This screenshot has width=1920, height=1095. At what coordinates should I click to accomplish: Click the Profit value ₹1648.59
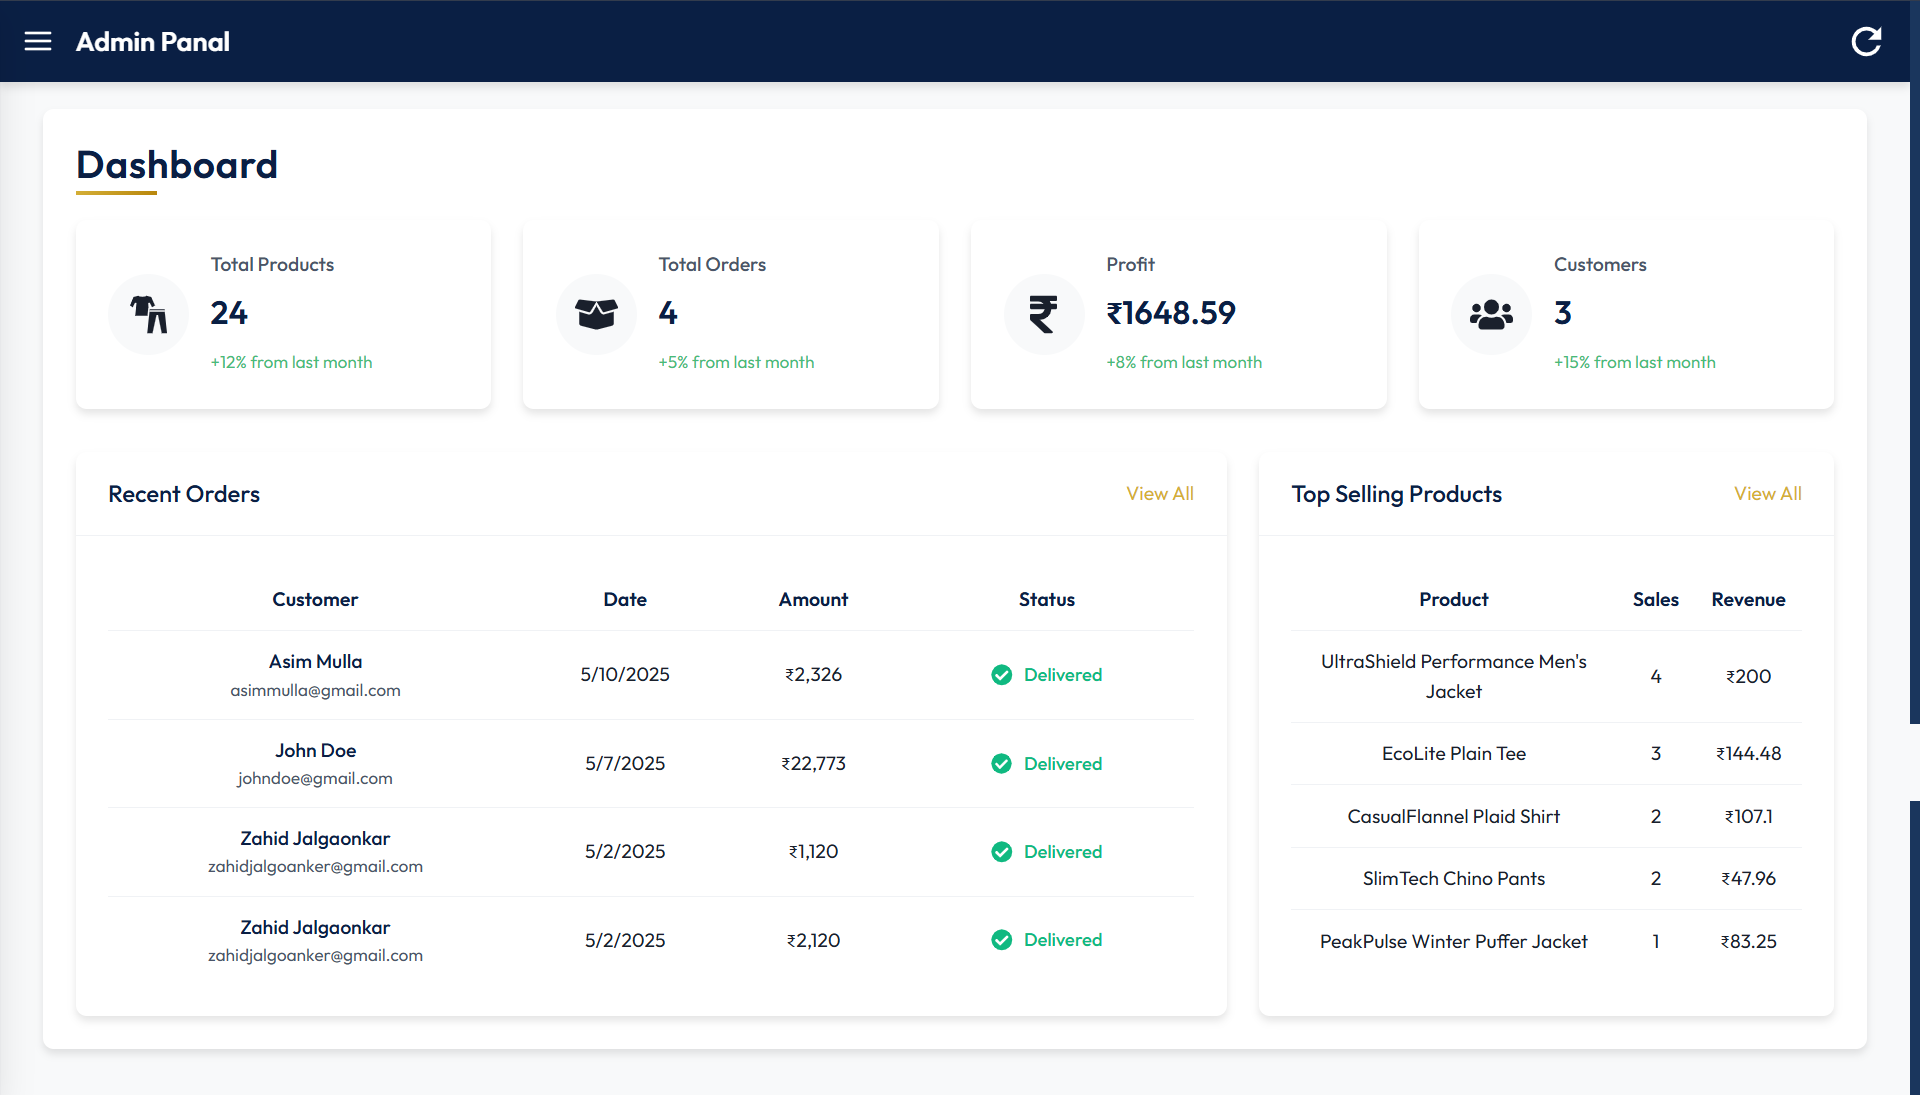(1171, 313)
